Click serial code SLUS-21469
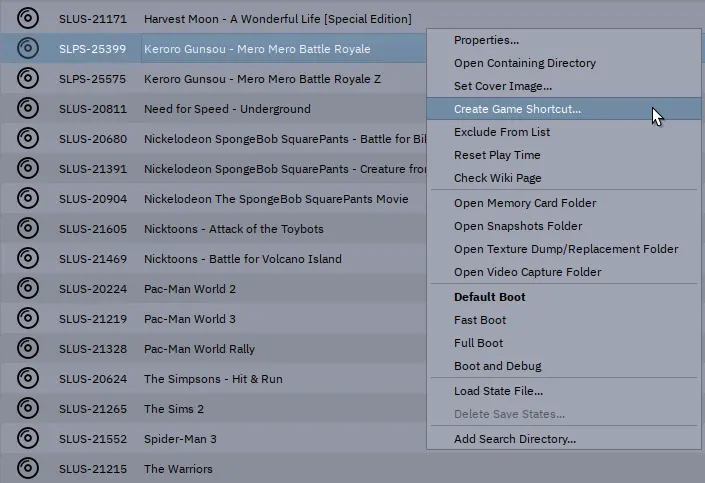The image size is (705, 483). click(93, 259)
